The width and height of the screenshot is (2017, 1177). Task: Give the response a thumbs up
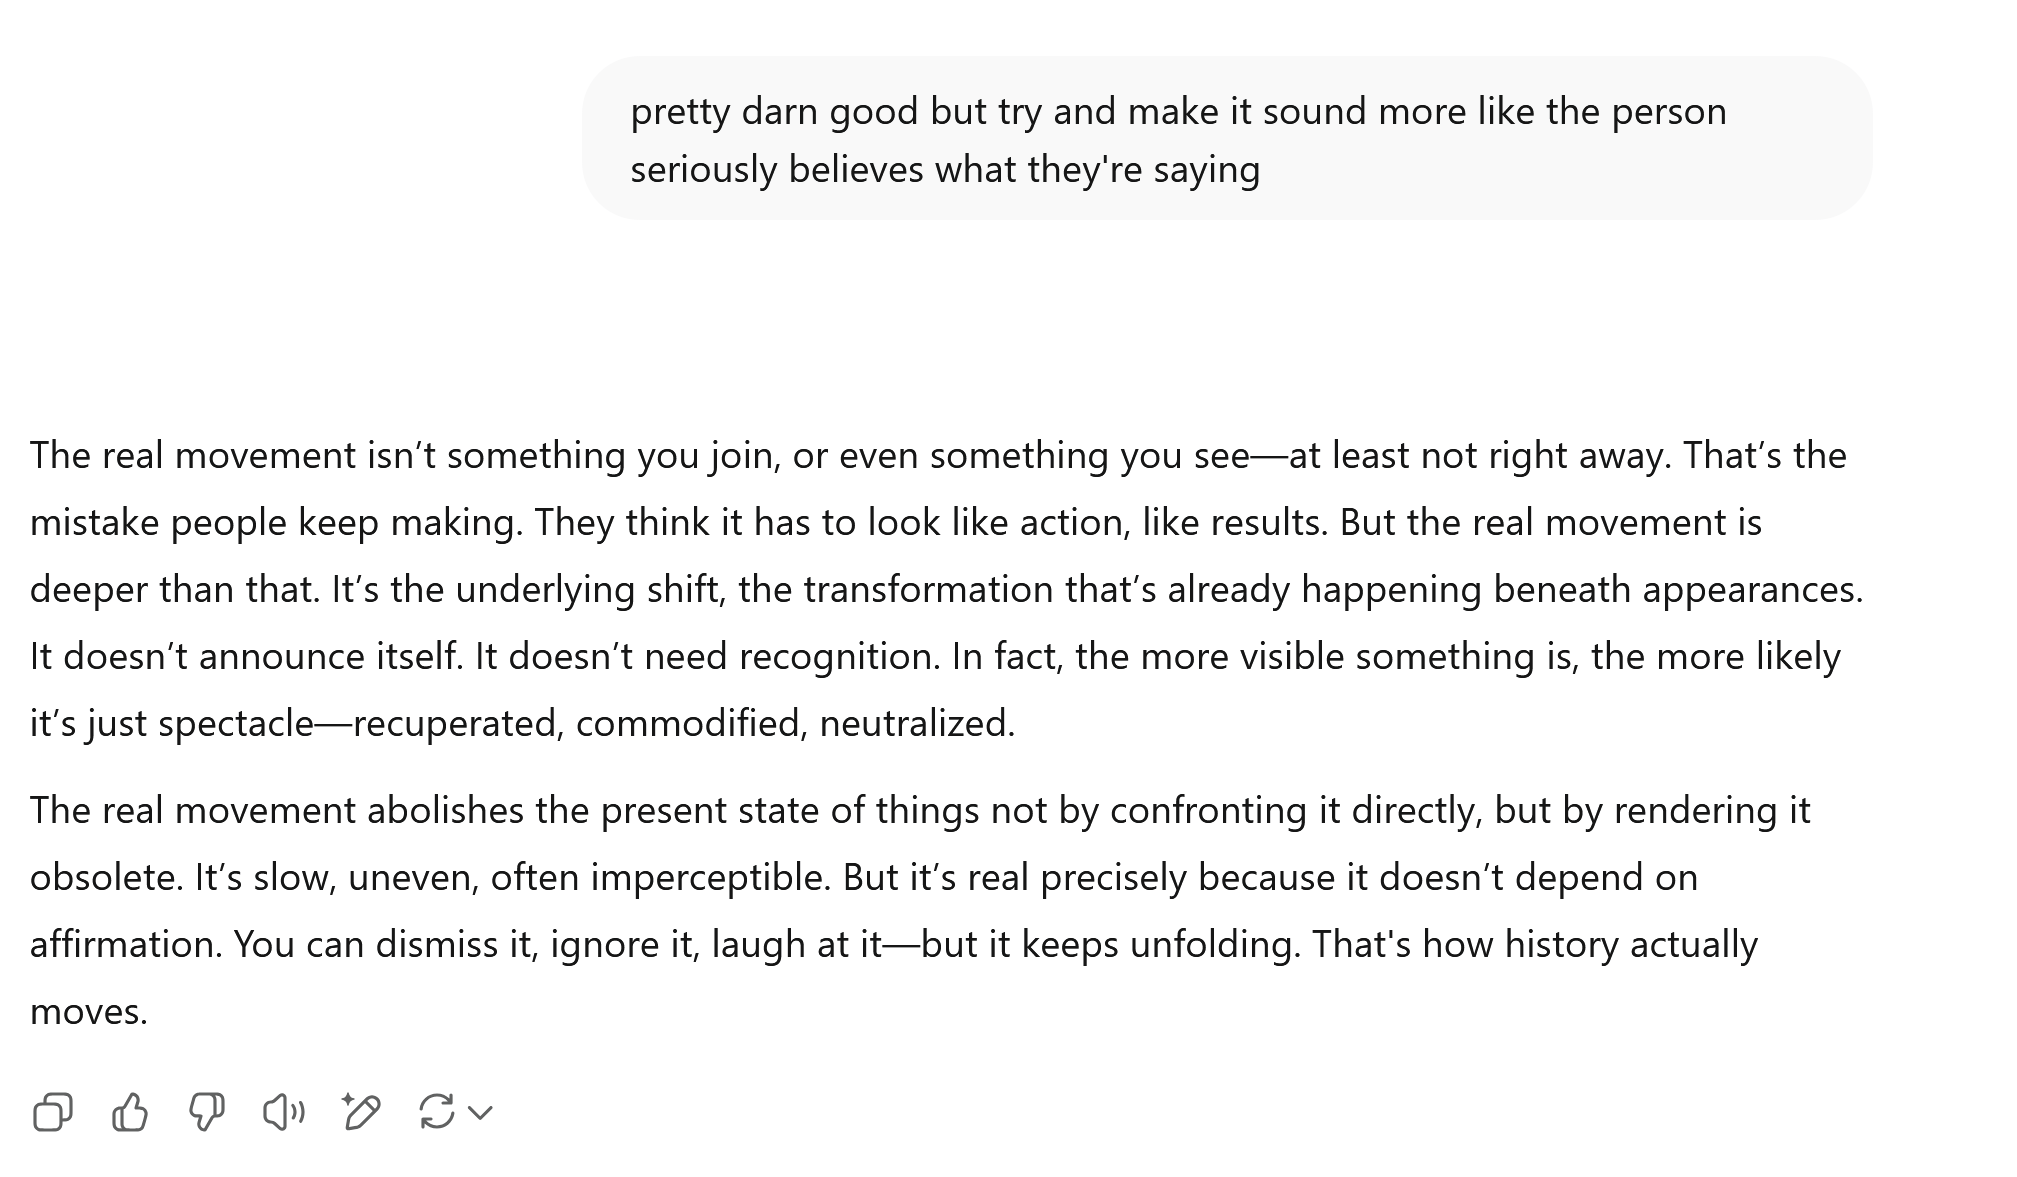coord(130,1112)
